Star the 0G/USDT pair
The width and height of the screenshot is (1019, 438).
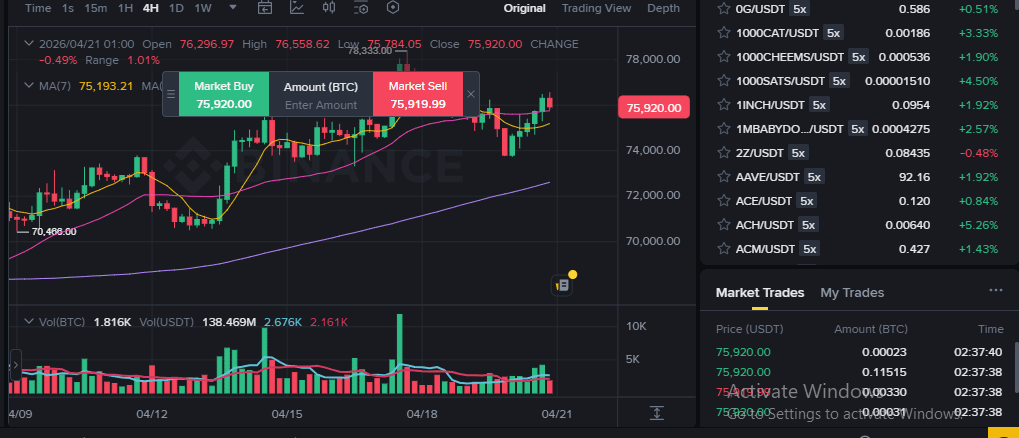[x=723, y=9]
